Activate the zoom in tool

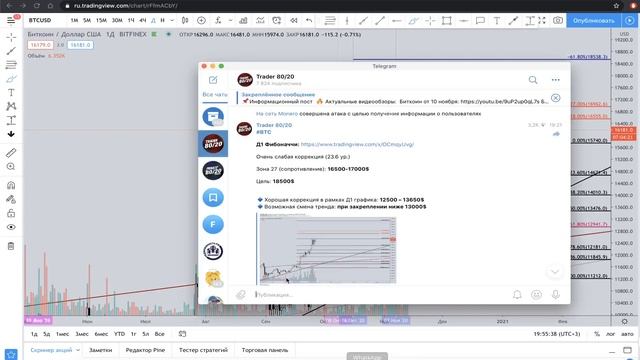11,167
